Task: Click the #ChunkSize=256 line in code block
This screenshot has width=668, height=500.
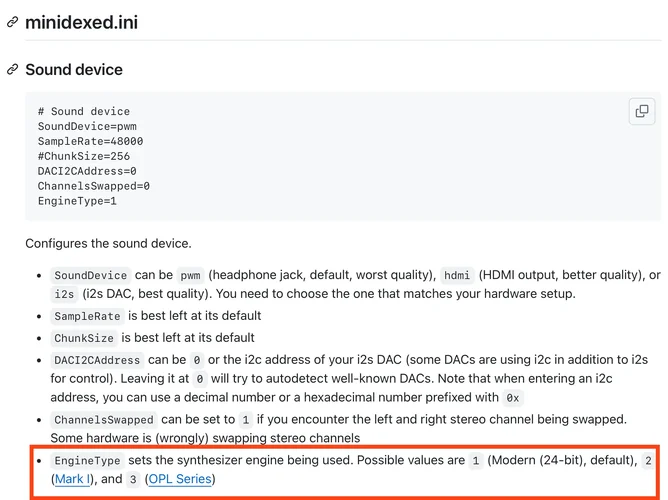Action: 84,156
